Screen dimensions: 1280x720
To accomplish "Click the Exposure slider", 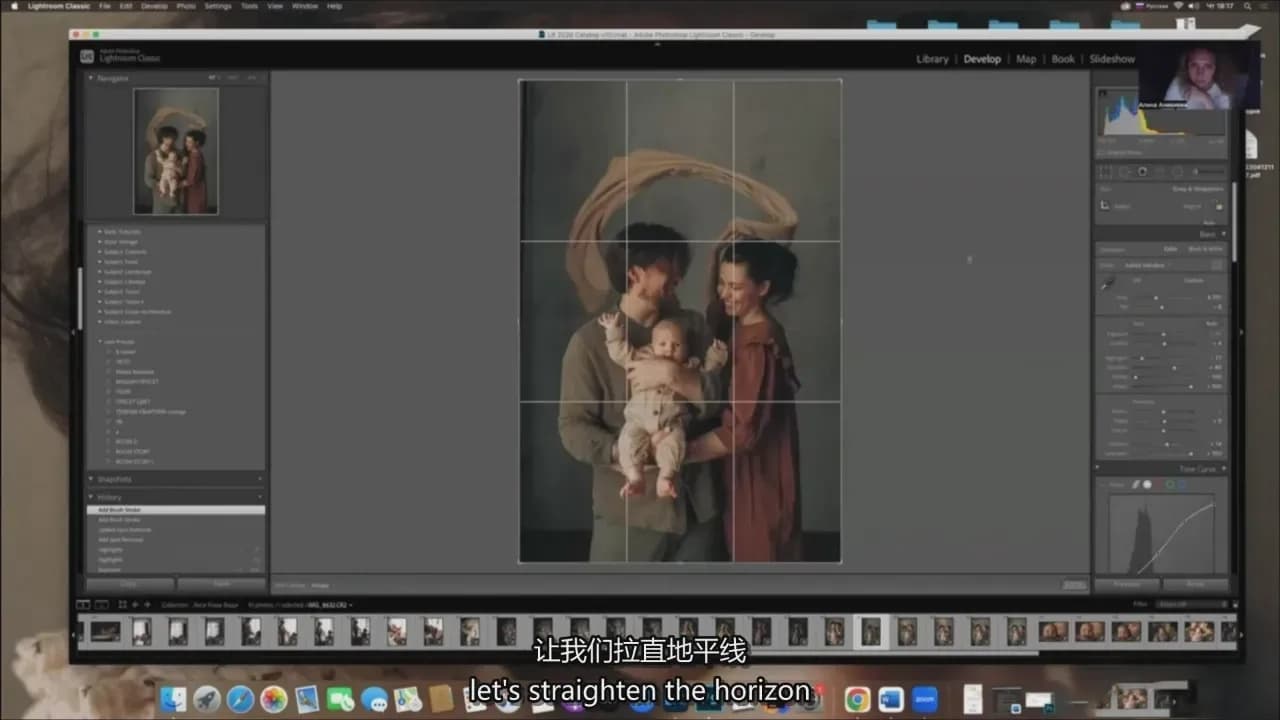I will click(x=1163, y=334).
